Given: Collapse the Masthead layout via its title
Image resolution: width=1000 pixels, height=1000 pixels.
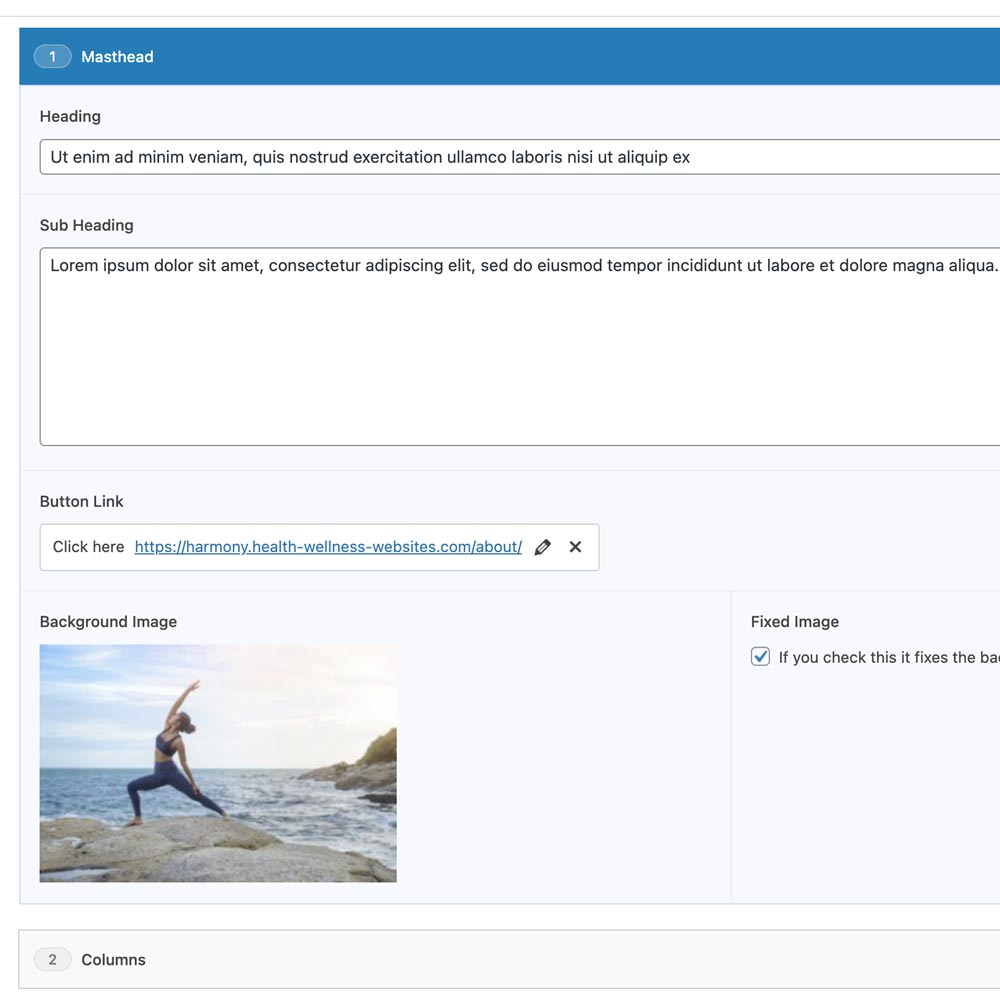Looking at the screenshot, I should point(117,57).
